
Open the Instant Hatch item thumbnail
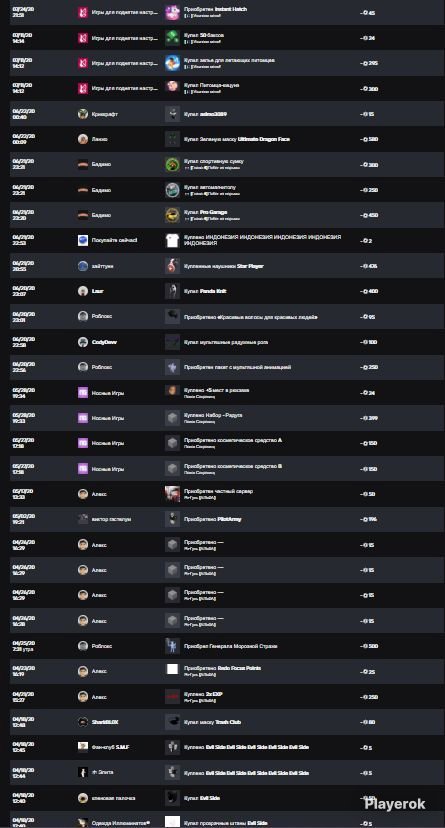172,12
